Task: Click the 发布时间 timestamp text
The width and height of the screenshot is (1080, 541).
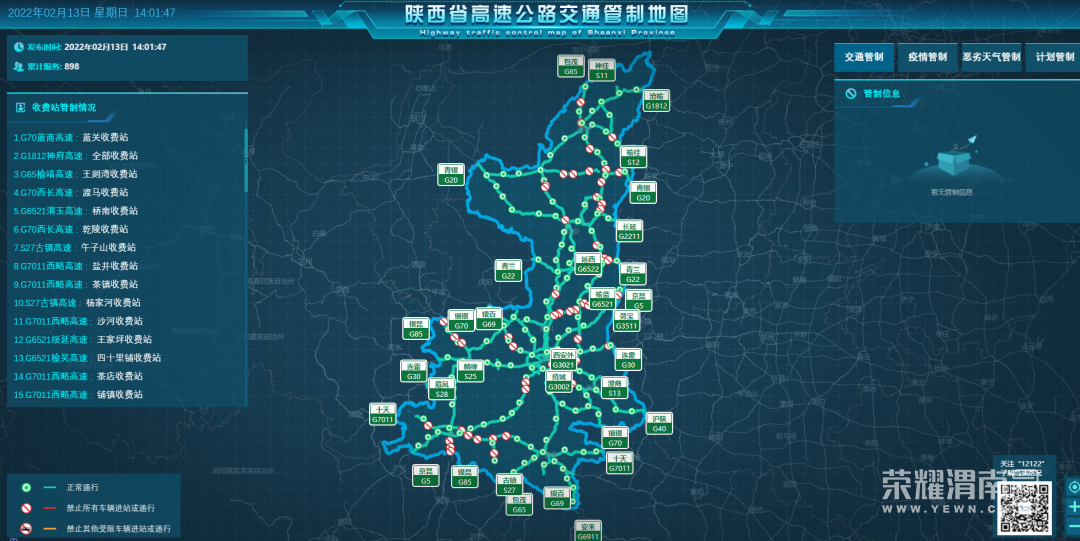Action: click(90, 48)
